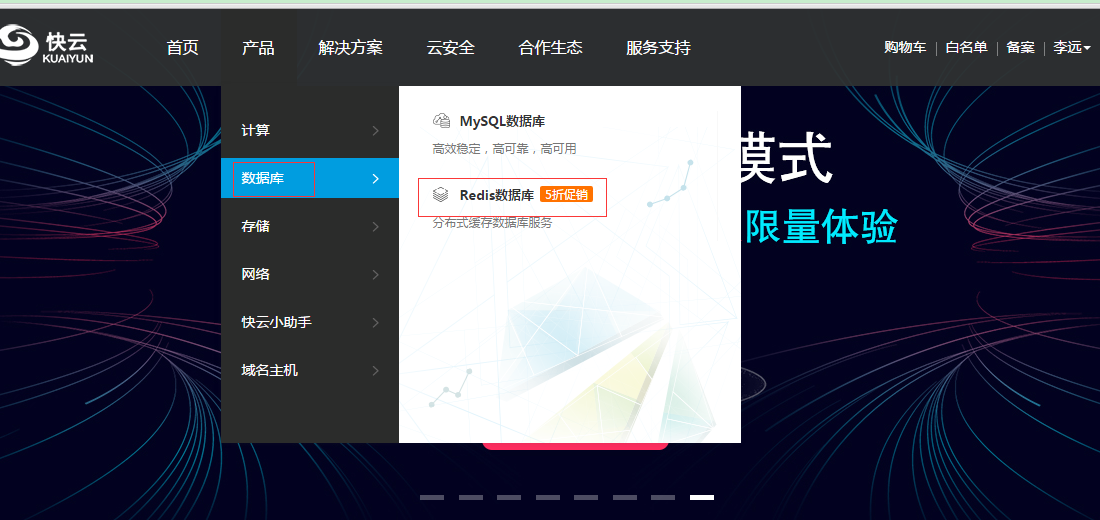Screen dimensions: 1100x520
Task: Go to 购物车 shopping cart
Action: click(x=905, y=48)
